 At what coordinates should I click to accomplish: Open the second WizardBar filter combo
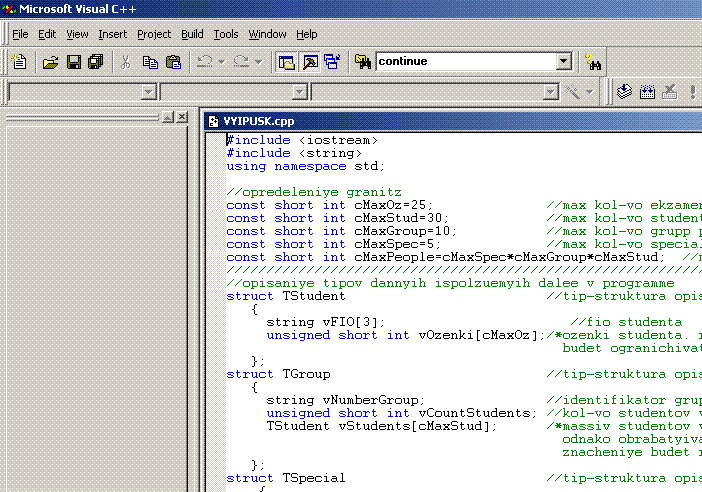click(x=234, y=92)
